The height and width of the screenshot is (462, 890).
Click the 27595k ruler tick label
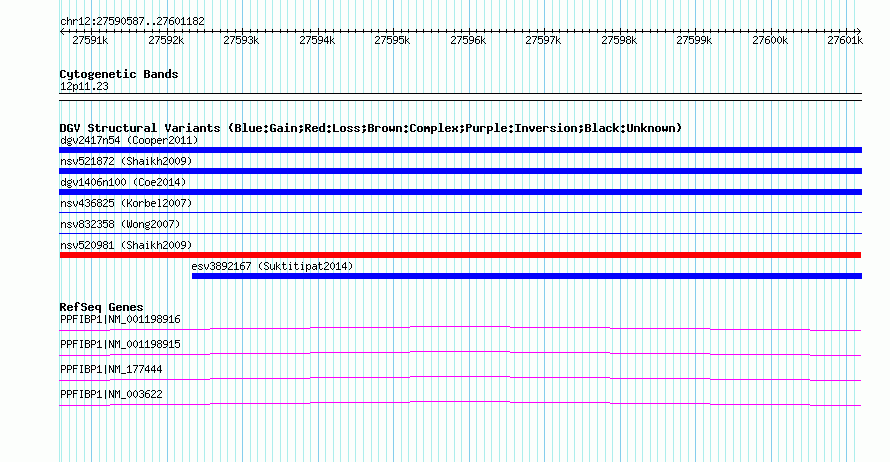click(x=392, y=40)
